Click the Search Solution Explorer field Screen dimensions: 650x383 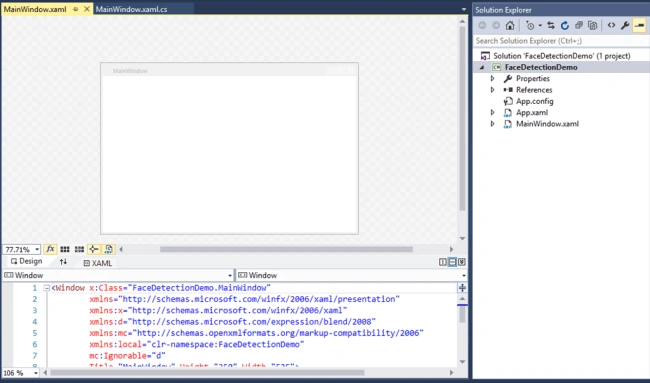point(561,41)
